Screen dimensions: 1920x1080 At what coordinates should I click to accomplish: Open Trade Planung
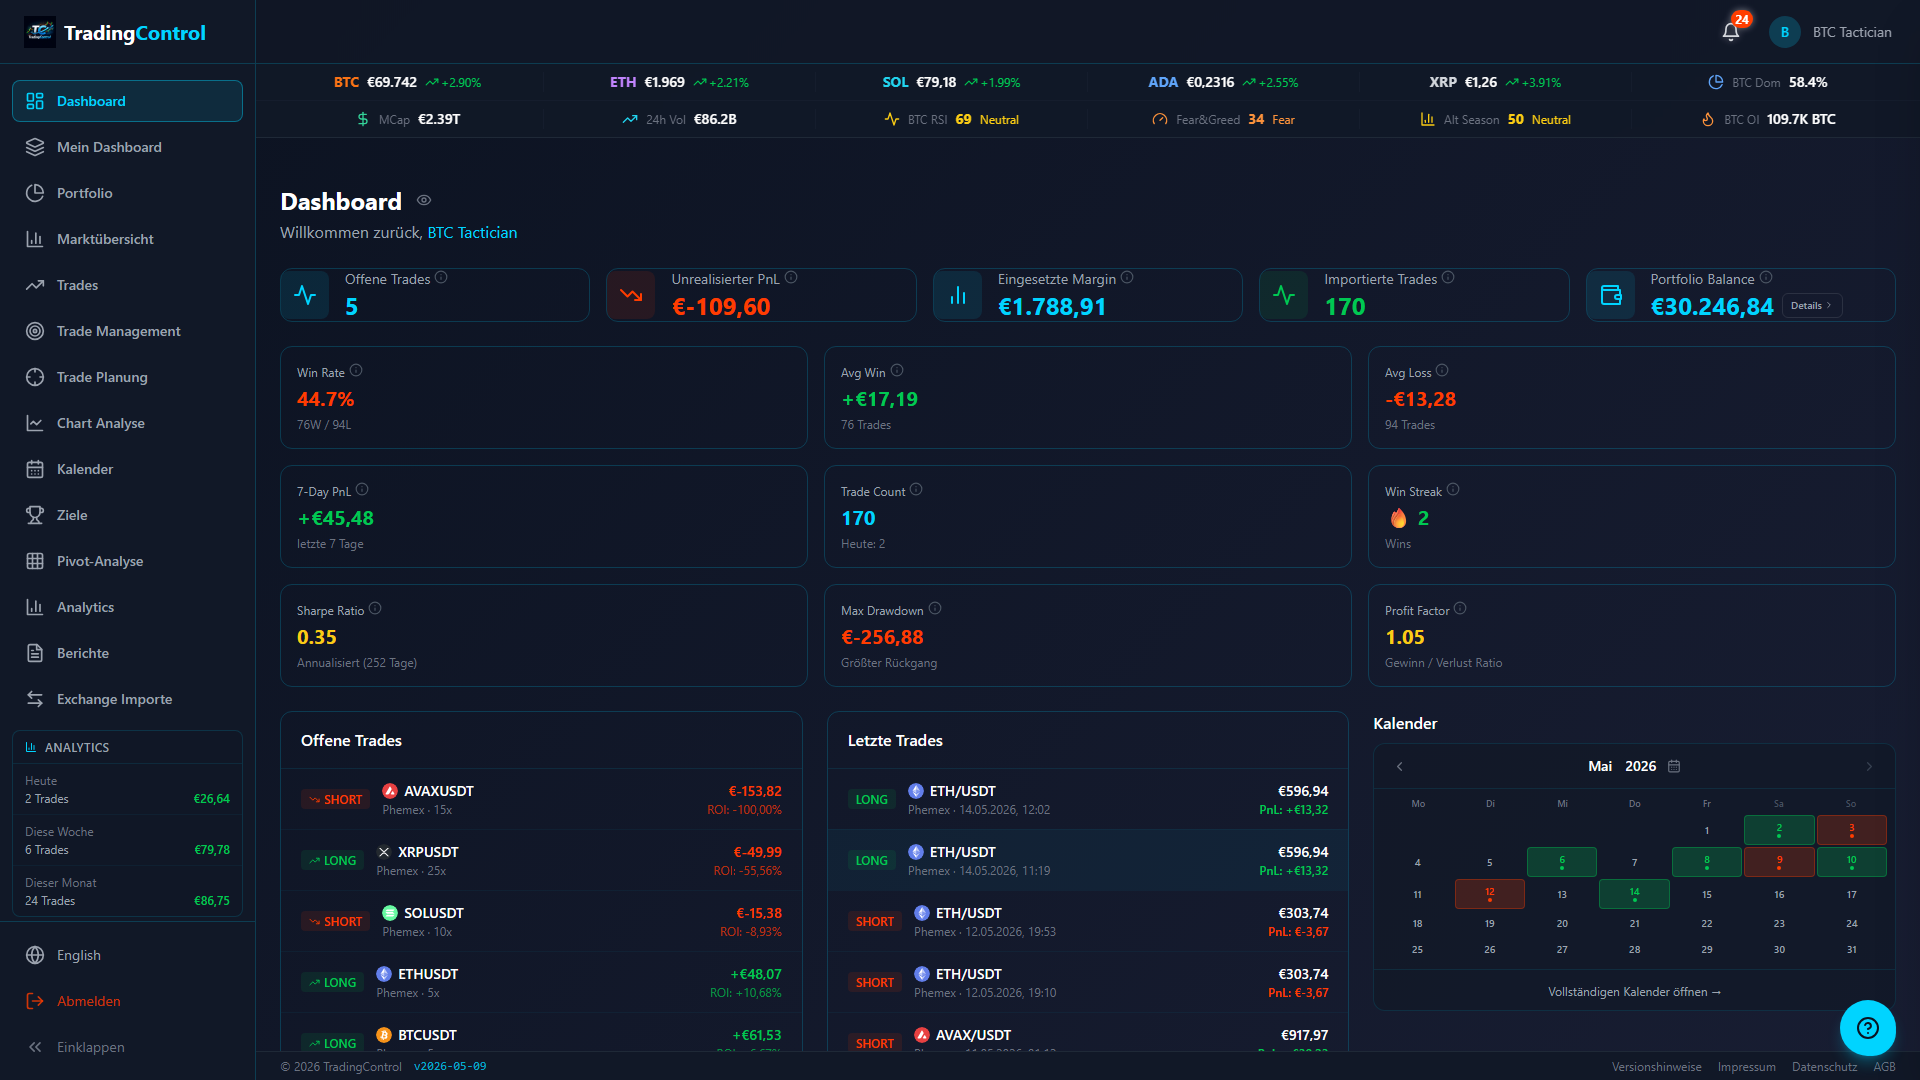click(127, 377)
